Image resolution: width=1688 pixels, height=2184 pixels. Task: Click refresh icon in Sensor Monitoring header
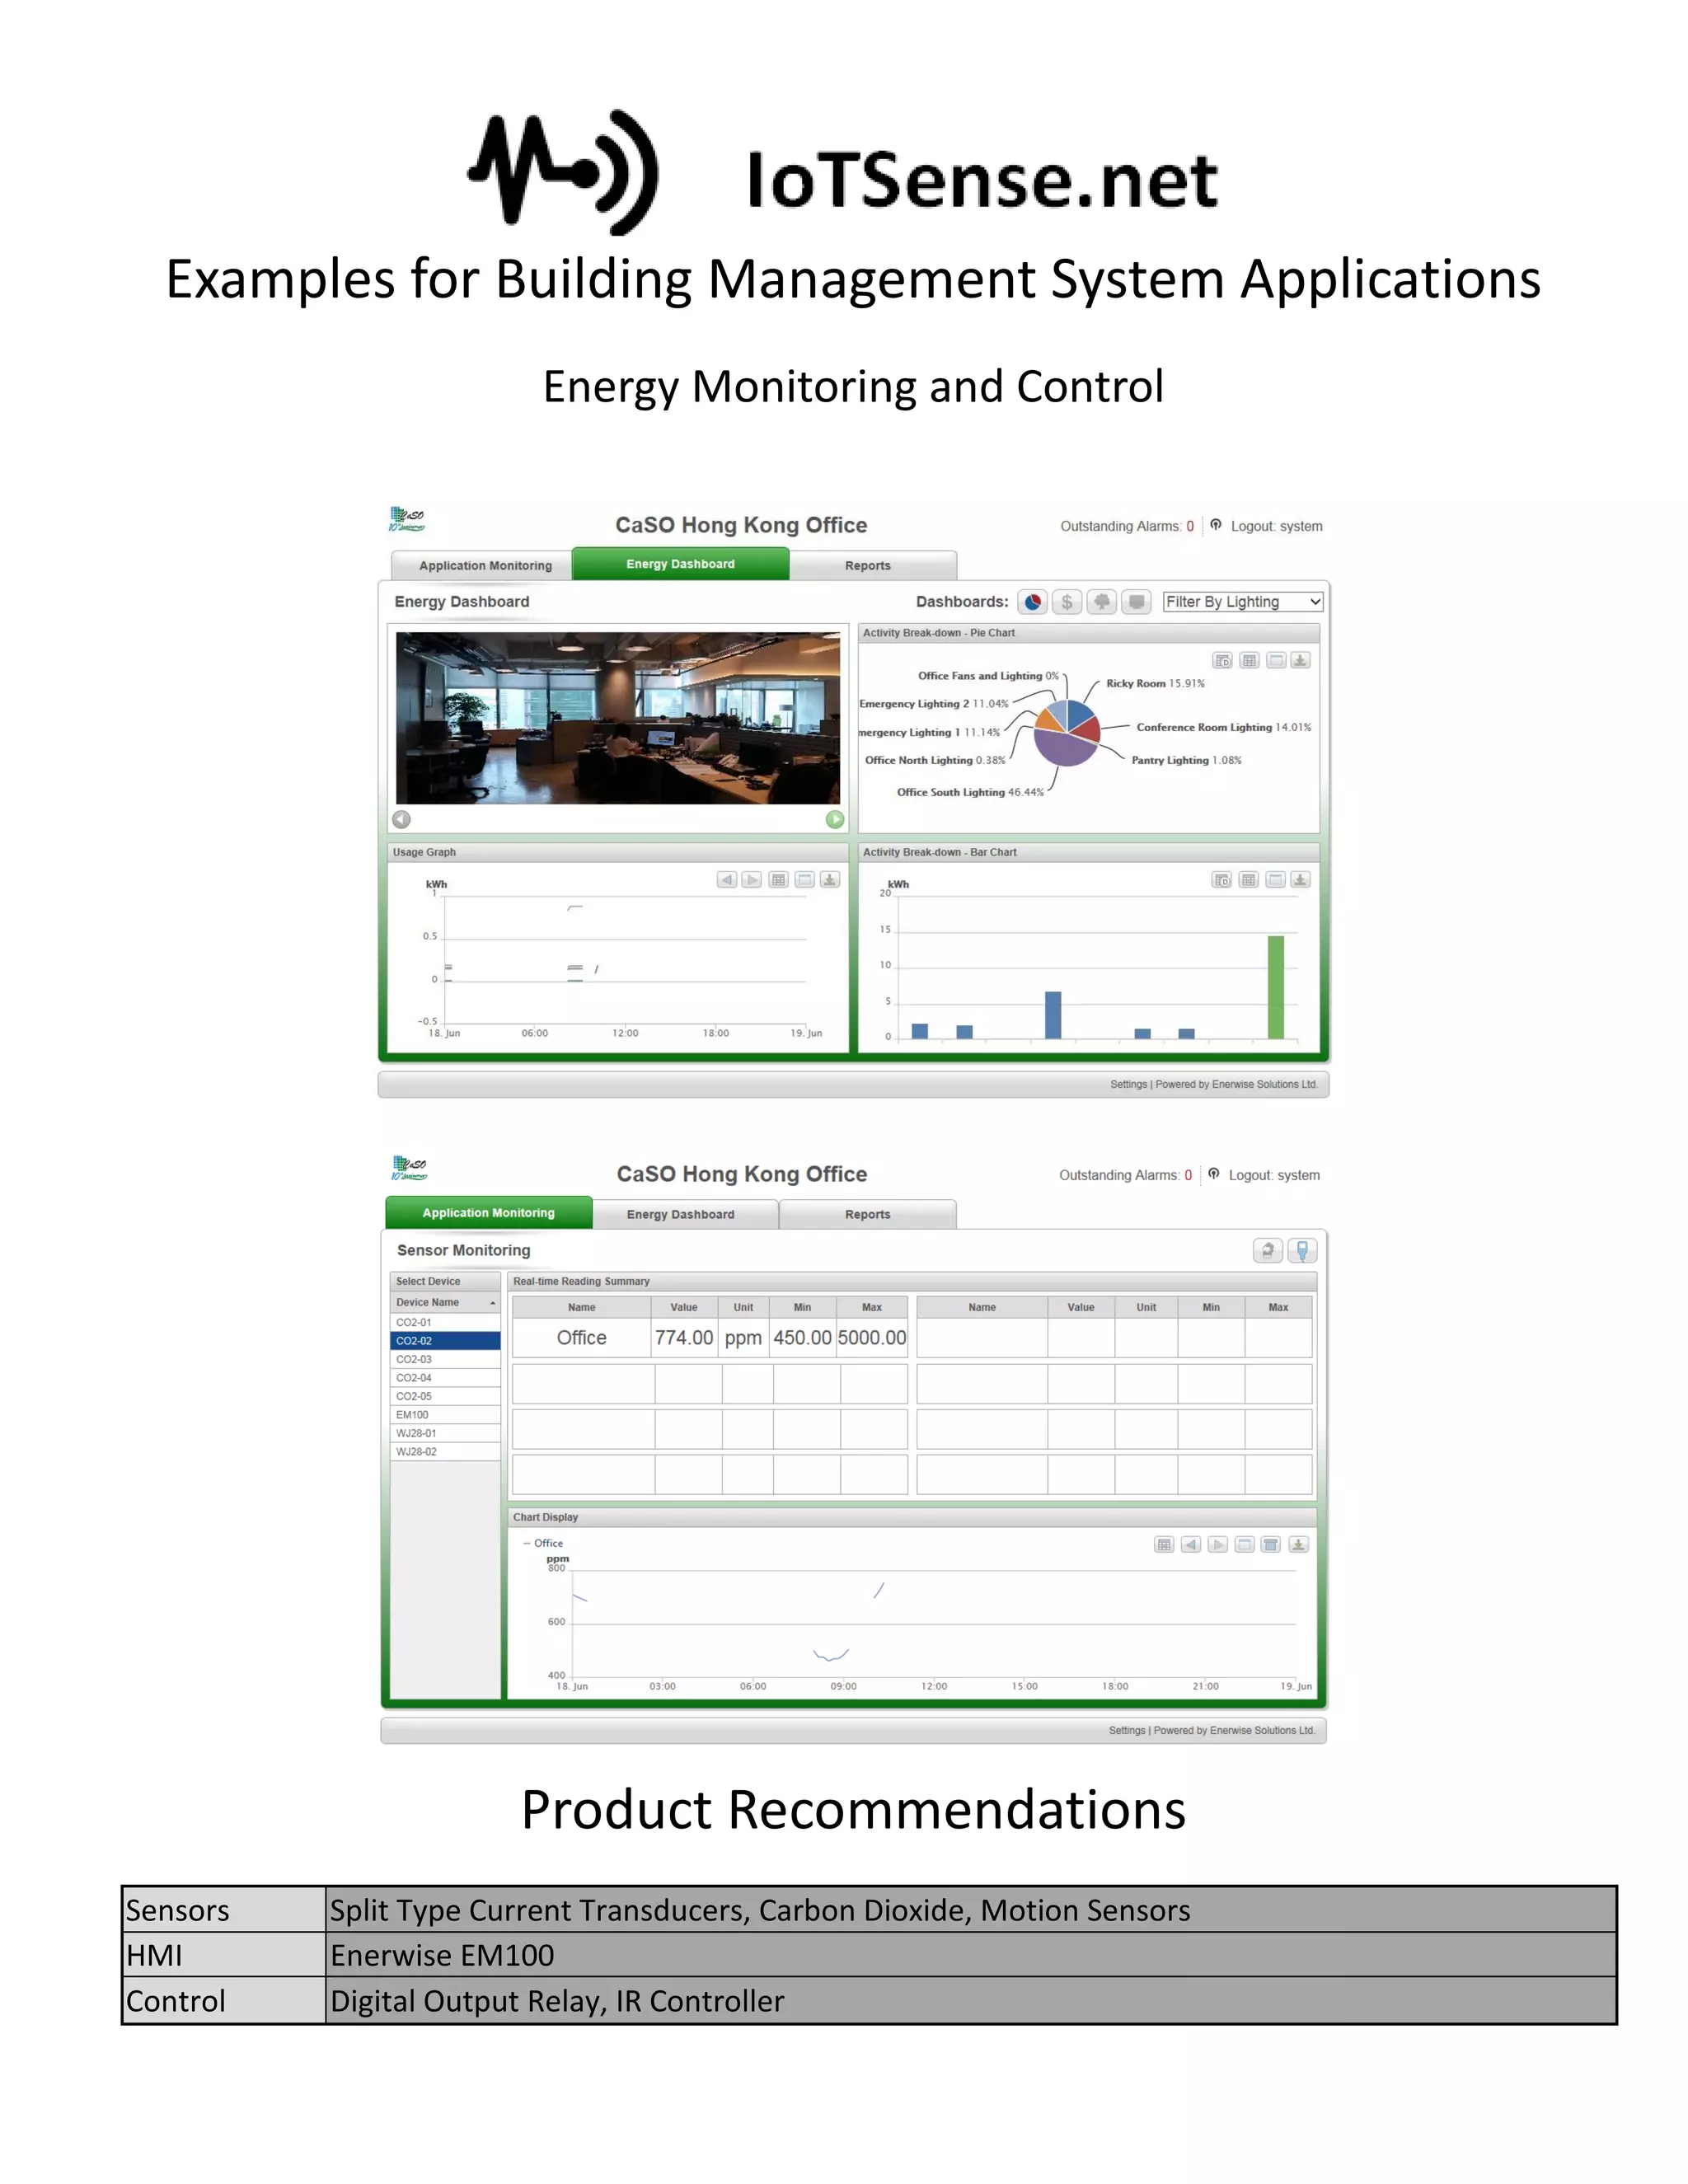tap(1268, 1250)
